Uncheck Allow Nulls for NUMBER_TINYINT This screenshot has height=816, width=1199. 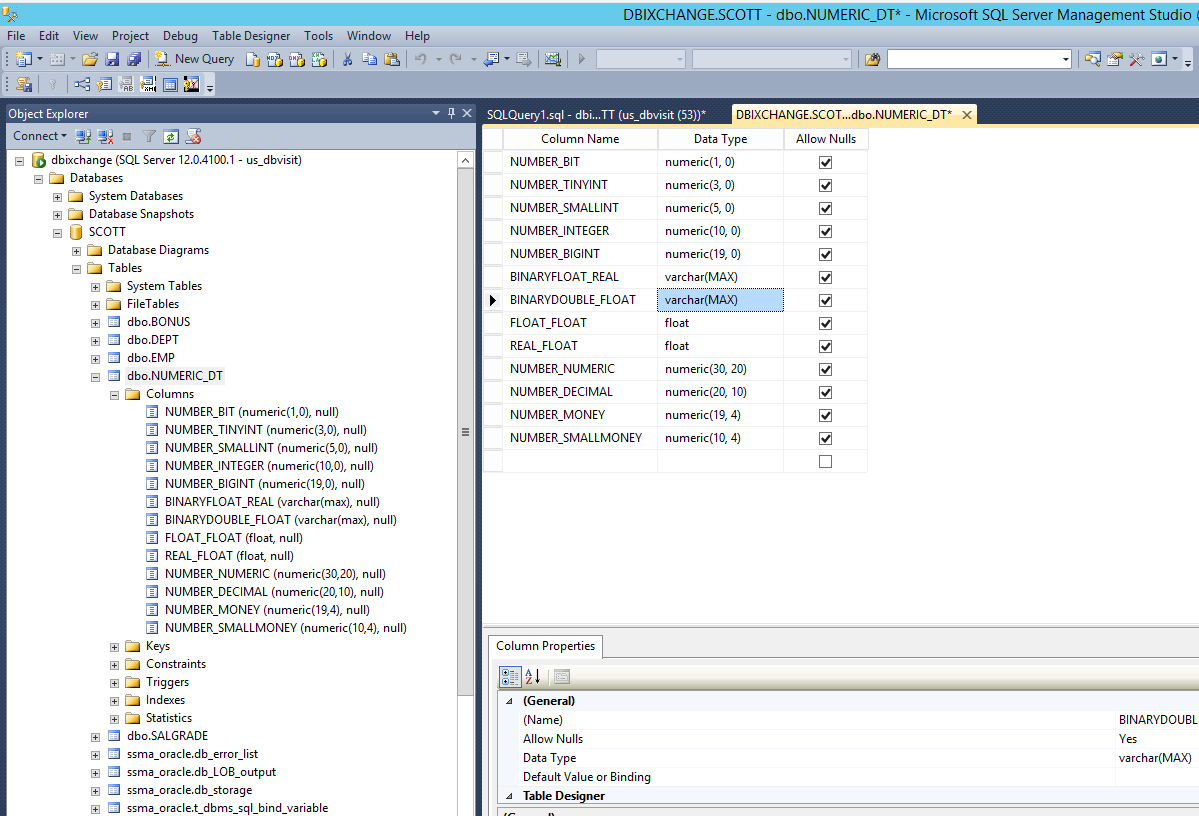click(x=825, y=185)
